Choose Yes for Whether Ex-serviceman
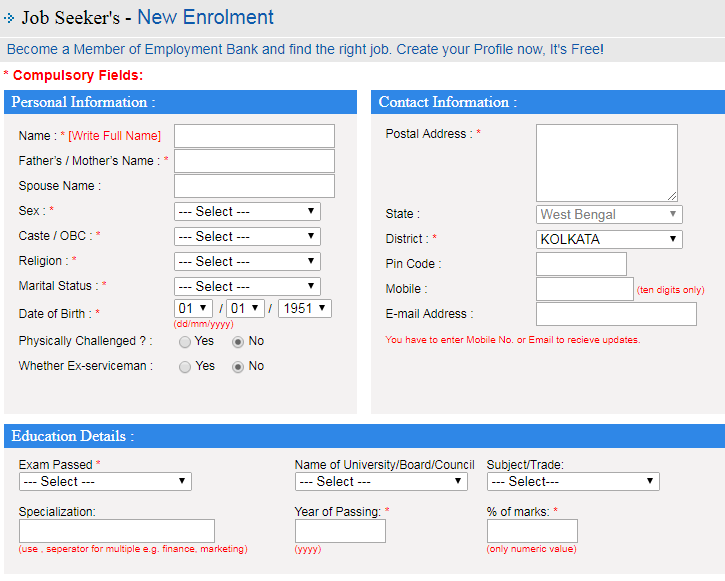725x581 pixels. (x=185, y=367)
